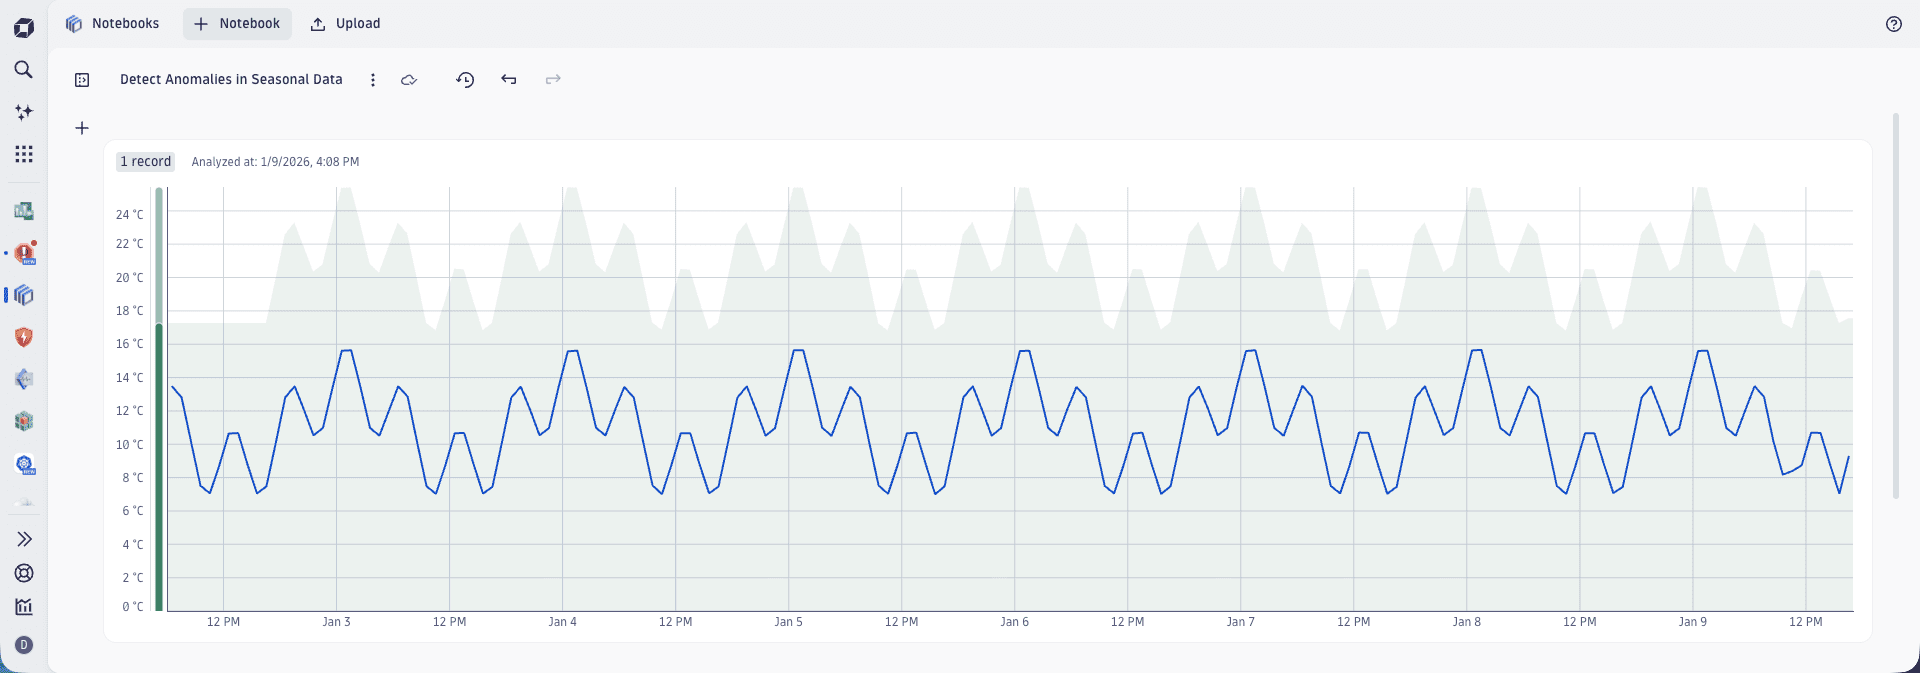The image size is (1920, 673).
Task: Open the Dashboards app in sidebar
Action: [24, 211]
